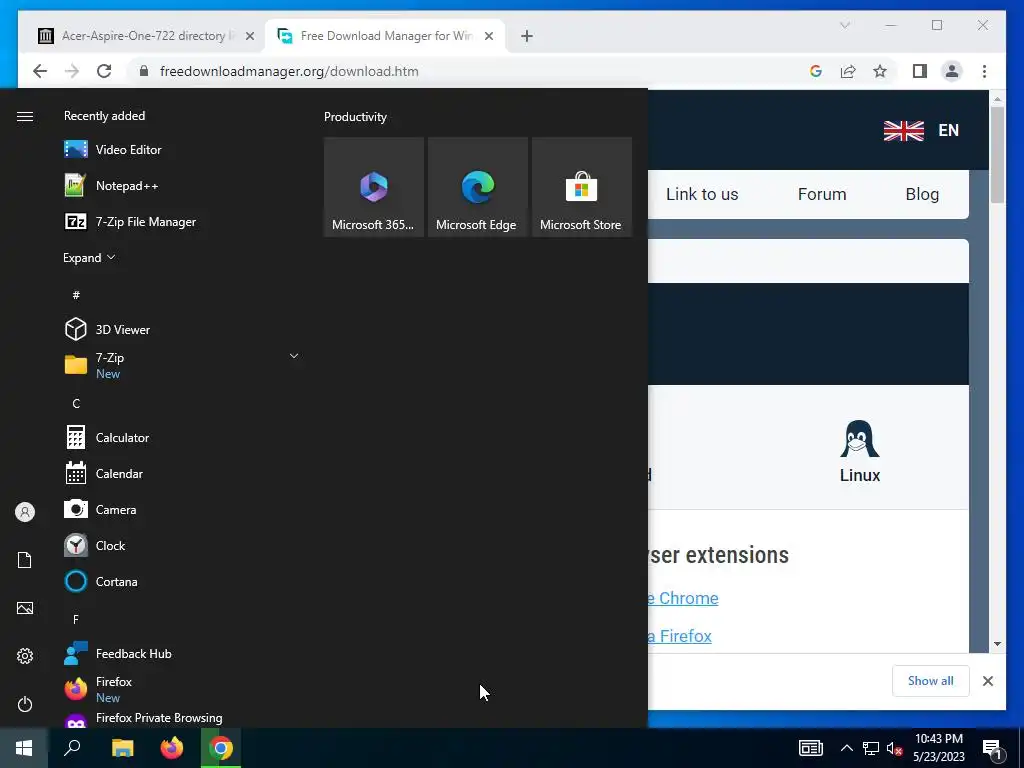
Task: Open the Firefox extension link
Action: click(680, 636)
